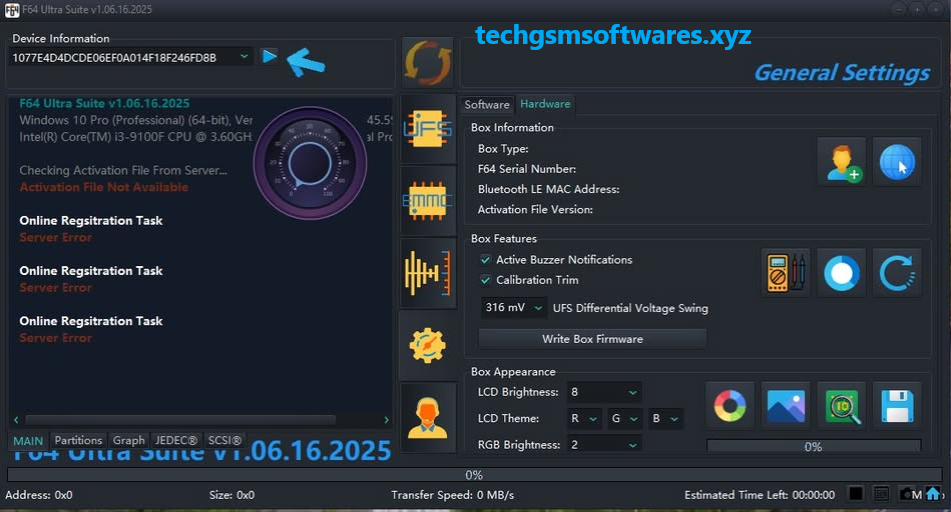951x512 pixels.
Task: Click the main 0% progress bar
Action: (474, 475)
